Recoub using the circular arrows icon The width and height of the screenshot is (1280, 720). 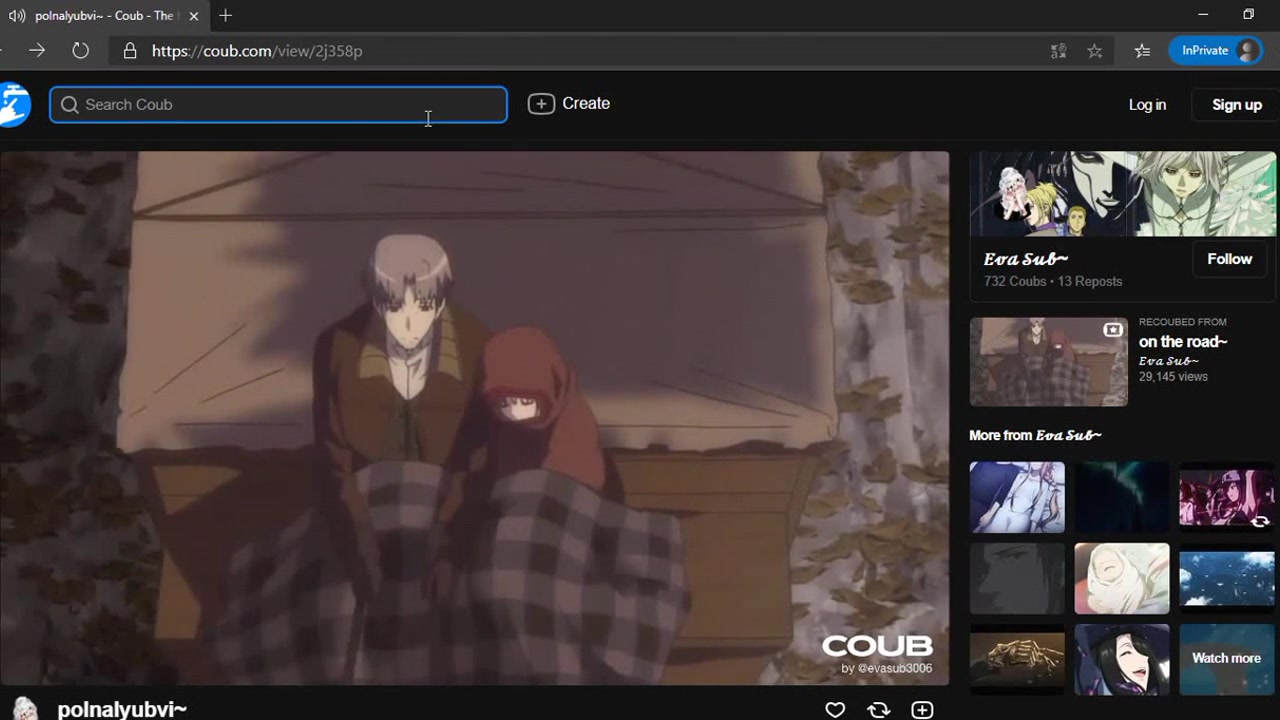(879, 709)
